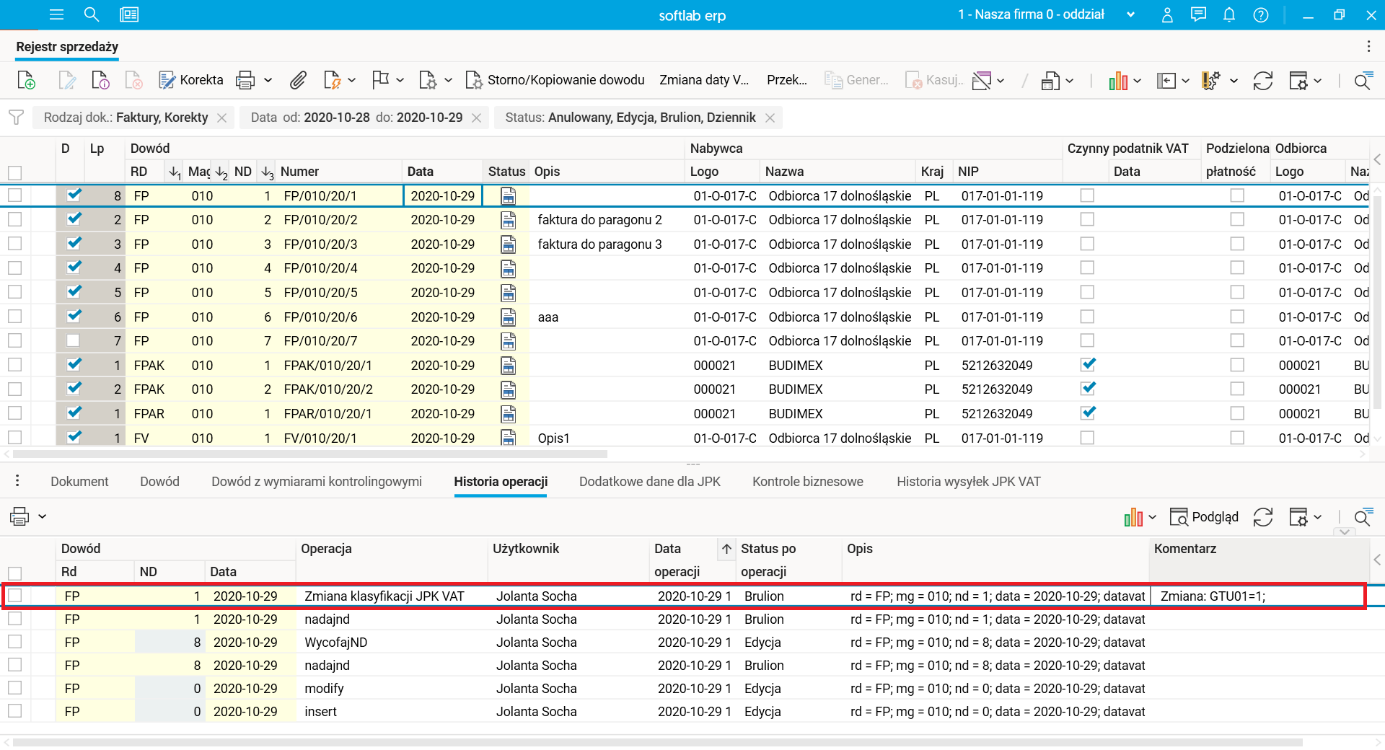Click the help question mark icon
1385x750 pixels.
pyautogui.click(x=1260, y=15)
